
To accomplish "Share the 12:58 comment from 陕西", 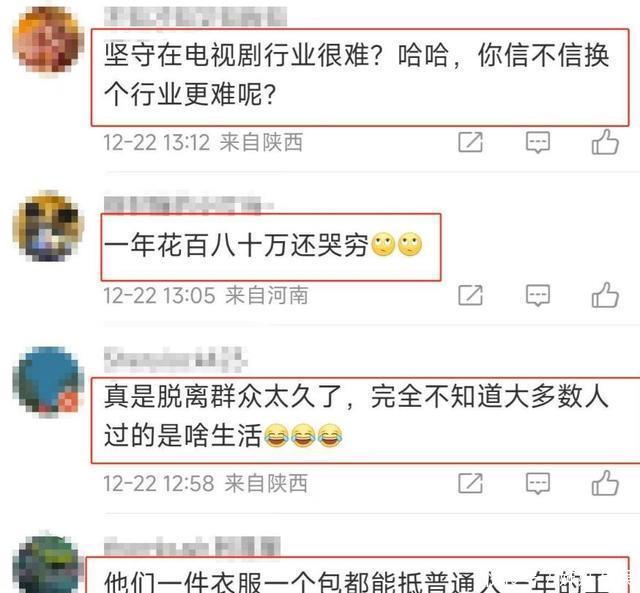I will click(x=470, y=483).
